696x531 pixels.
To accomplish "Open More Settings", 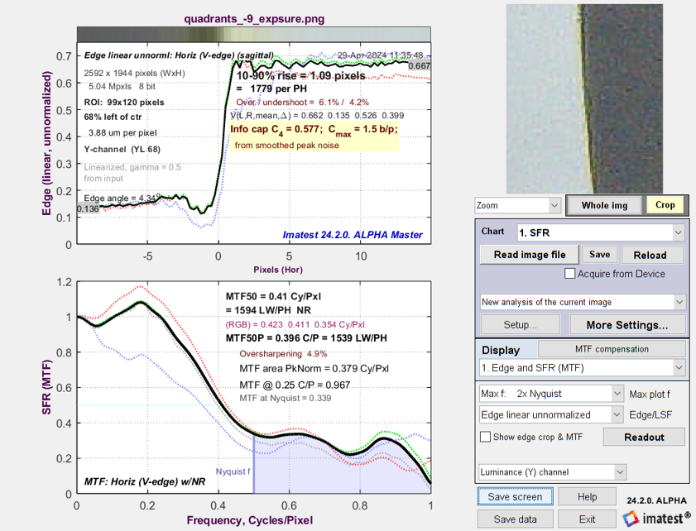I will (627, 325).
